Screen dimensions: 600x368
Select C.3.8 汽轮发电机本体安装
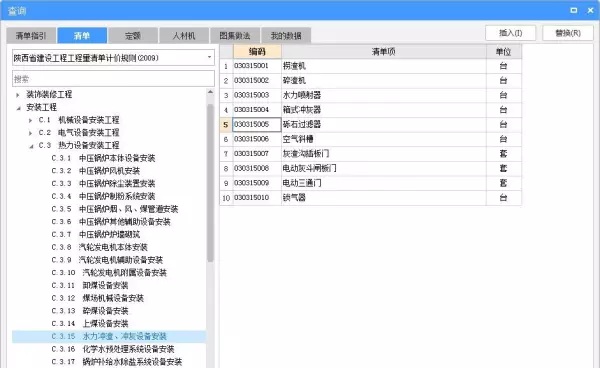[x=99, y=247]
